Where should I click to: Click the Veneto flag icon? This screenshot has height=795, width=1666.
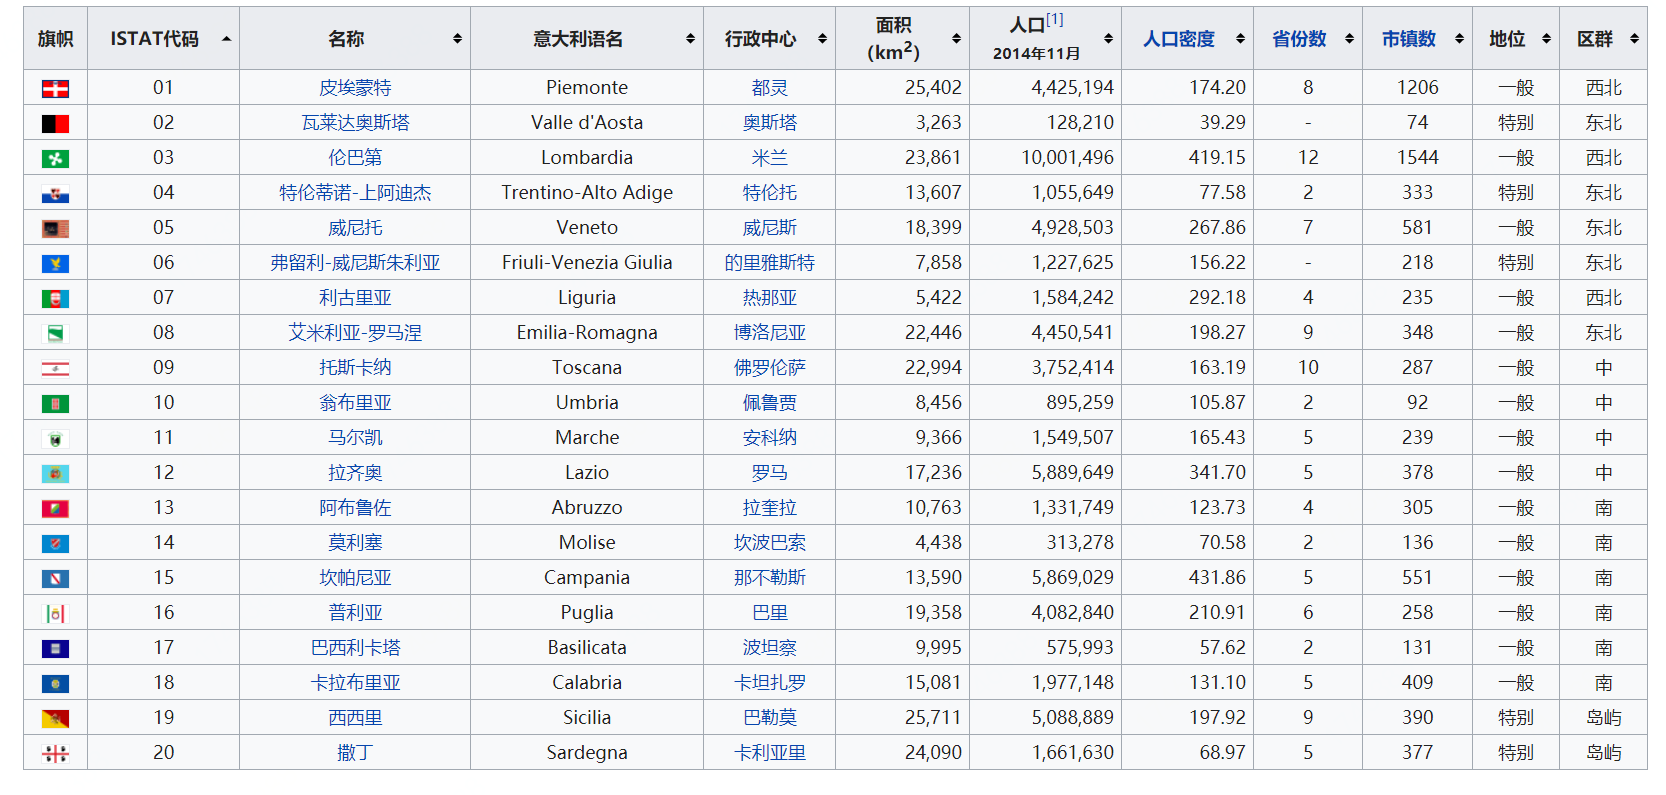coord(55,229)
